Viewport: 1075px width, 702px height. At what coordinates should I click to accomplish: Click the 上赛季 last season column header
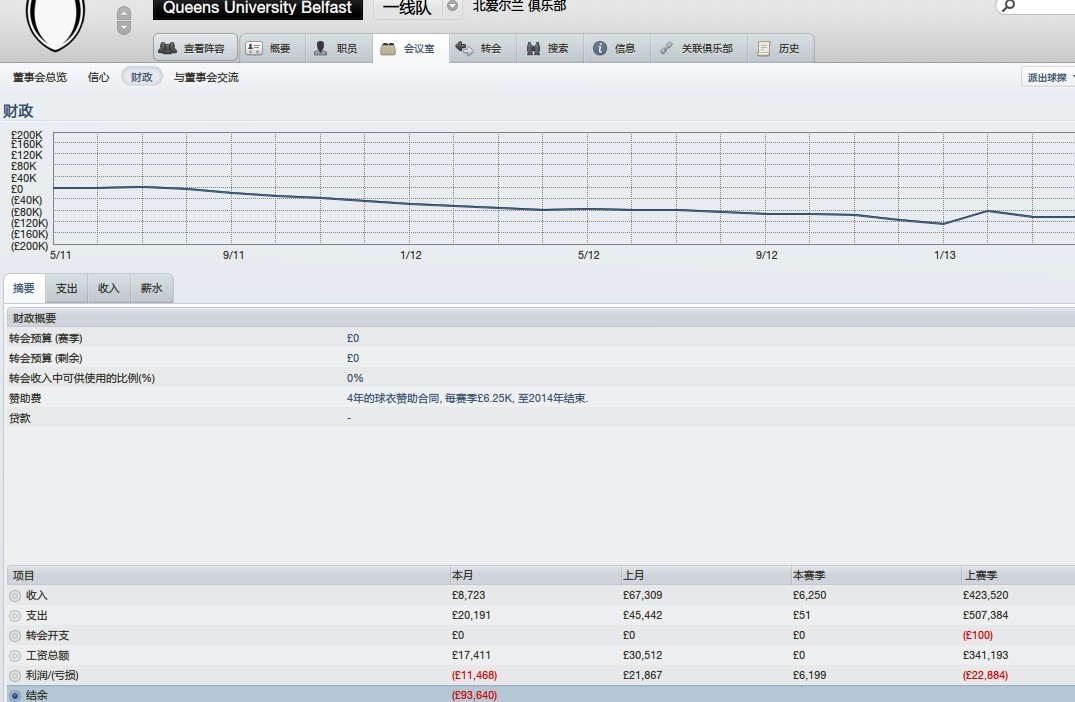(980, 576)
